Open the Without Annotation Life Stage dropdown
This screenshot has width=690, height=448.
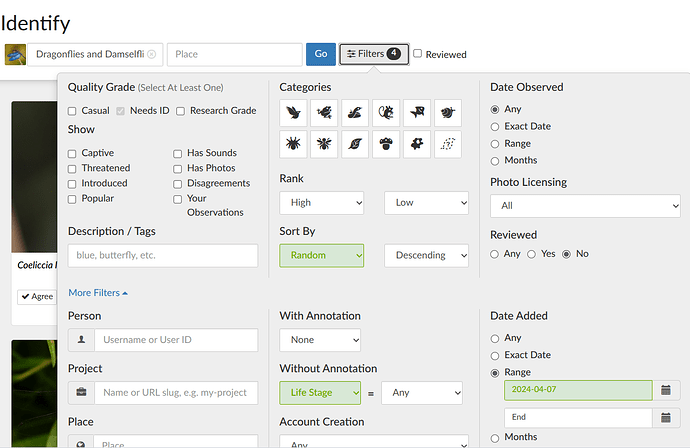320,393
